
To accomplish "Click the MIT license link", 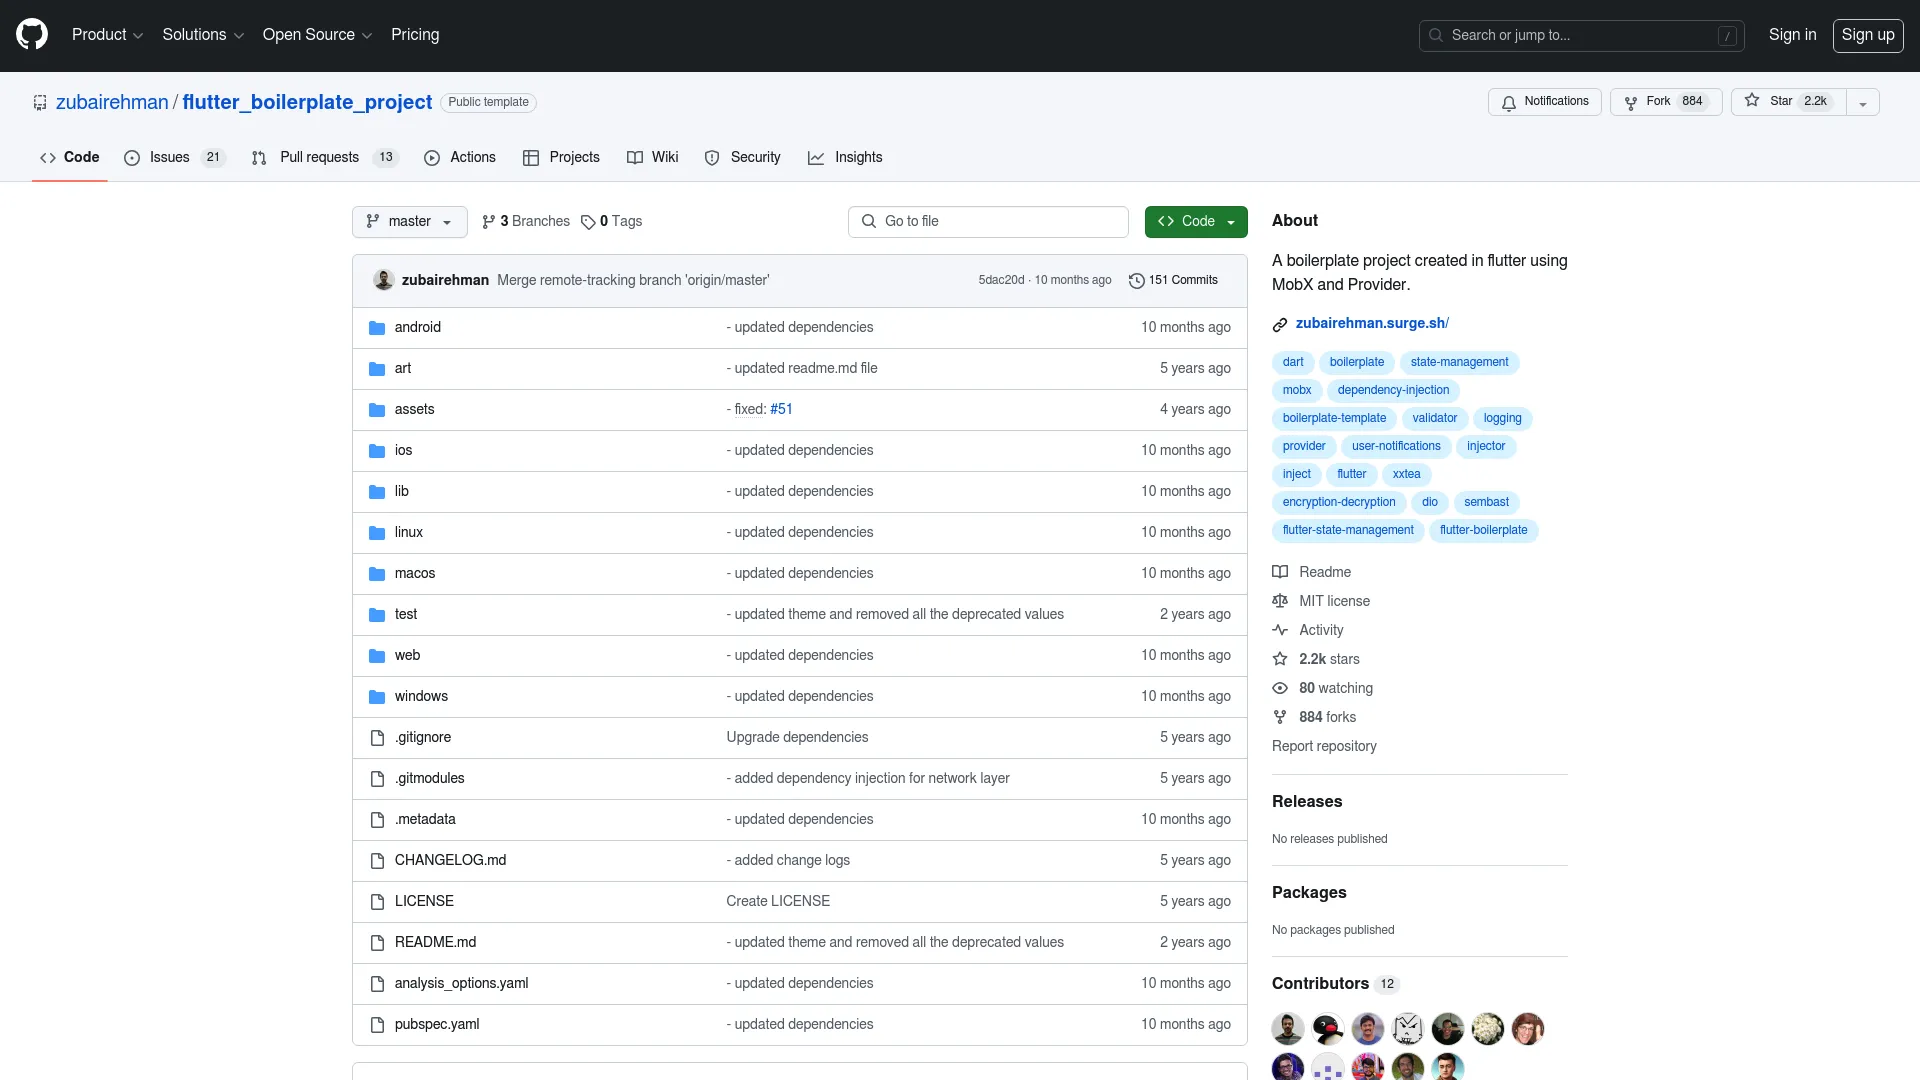I will tap(1335, 600).
